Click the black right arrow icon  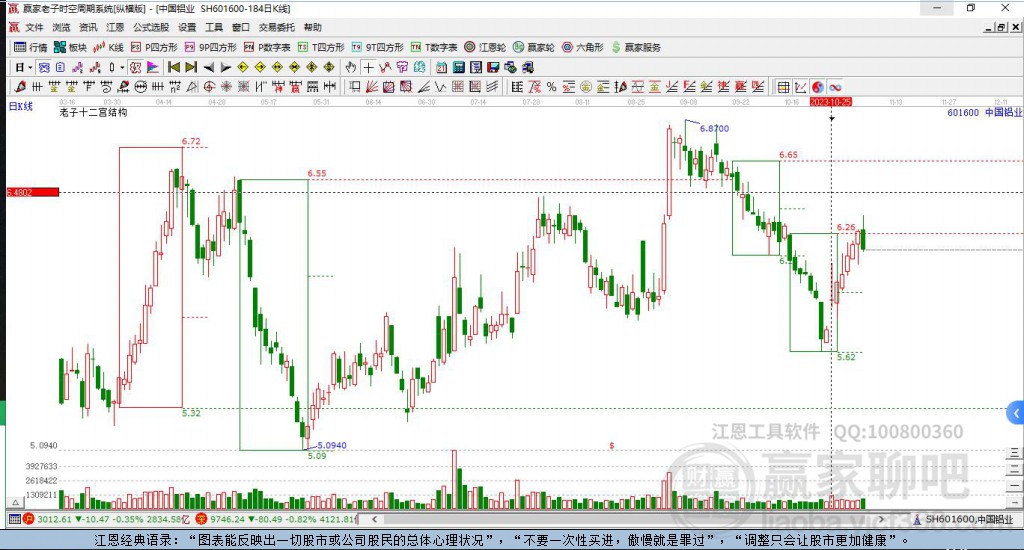(x=225, y=67)
